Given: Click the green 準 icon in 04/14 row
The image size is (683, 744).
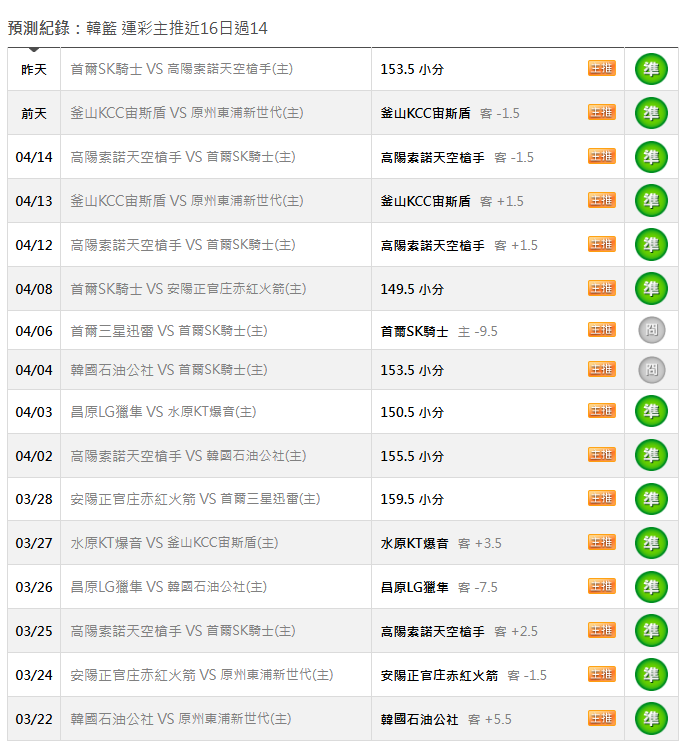Looking at the screenshot, I should [651, 157].
